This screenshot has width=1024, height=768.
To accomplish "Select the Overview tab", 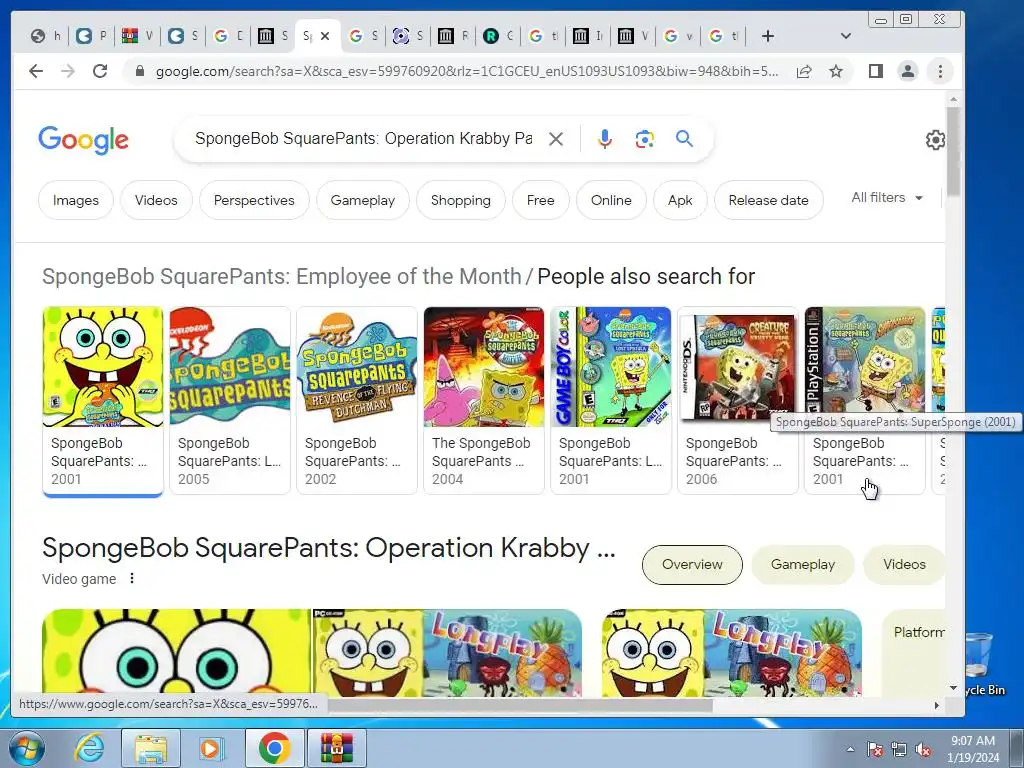I will (692, 565).
